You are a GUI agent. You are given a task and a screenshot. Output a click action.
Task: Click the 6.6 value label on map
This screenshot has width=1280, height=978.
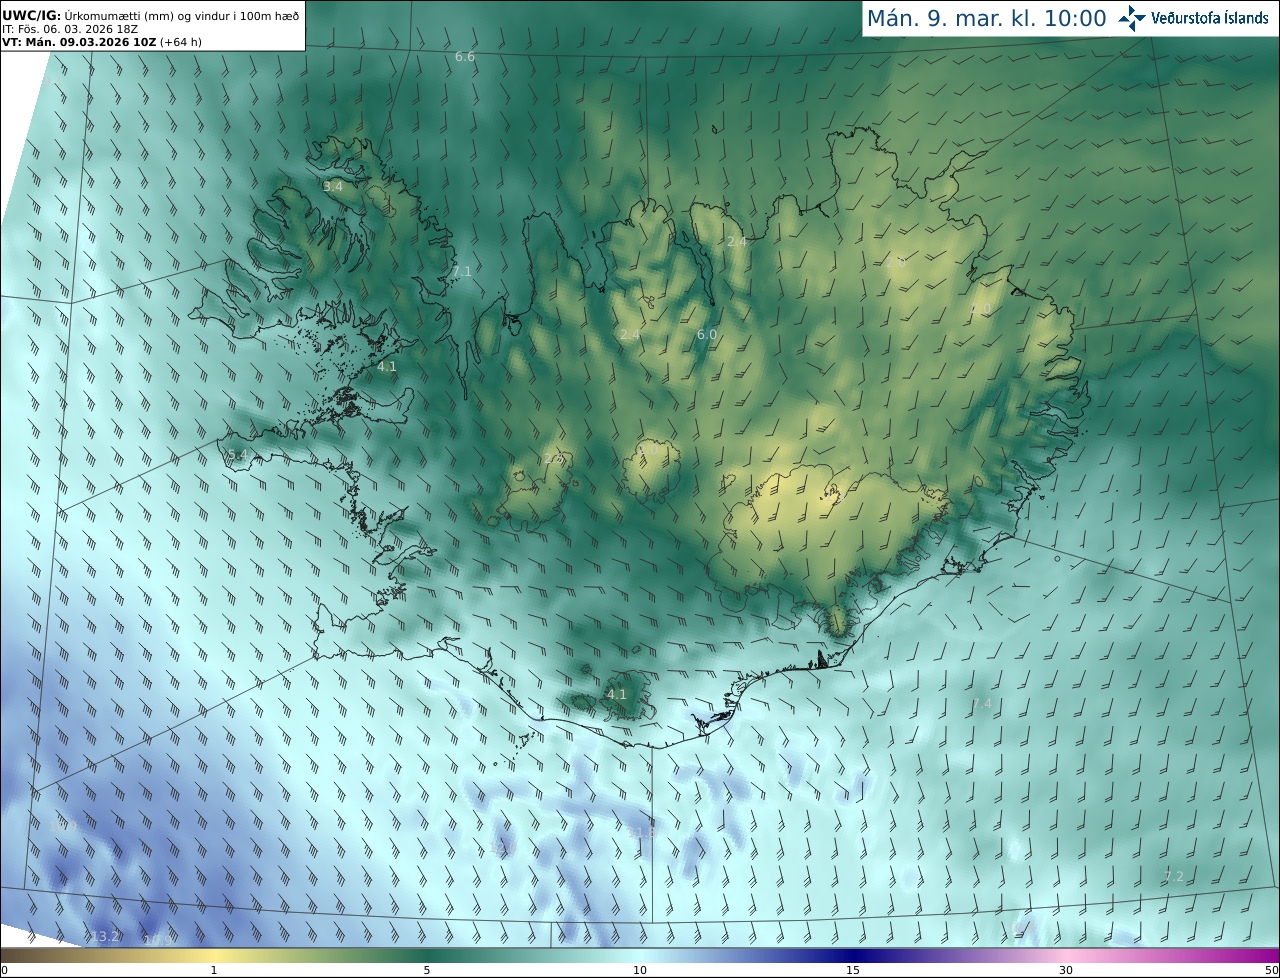pyautogui.click(x=465, y=57)
